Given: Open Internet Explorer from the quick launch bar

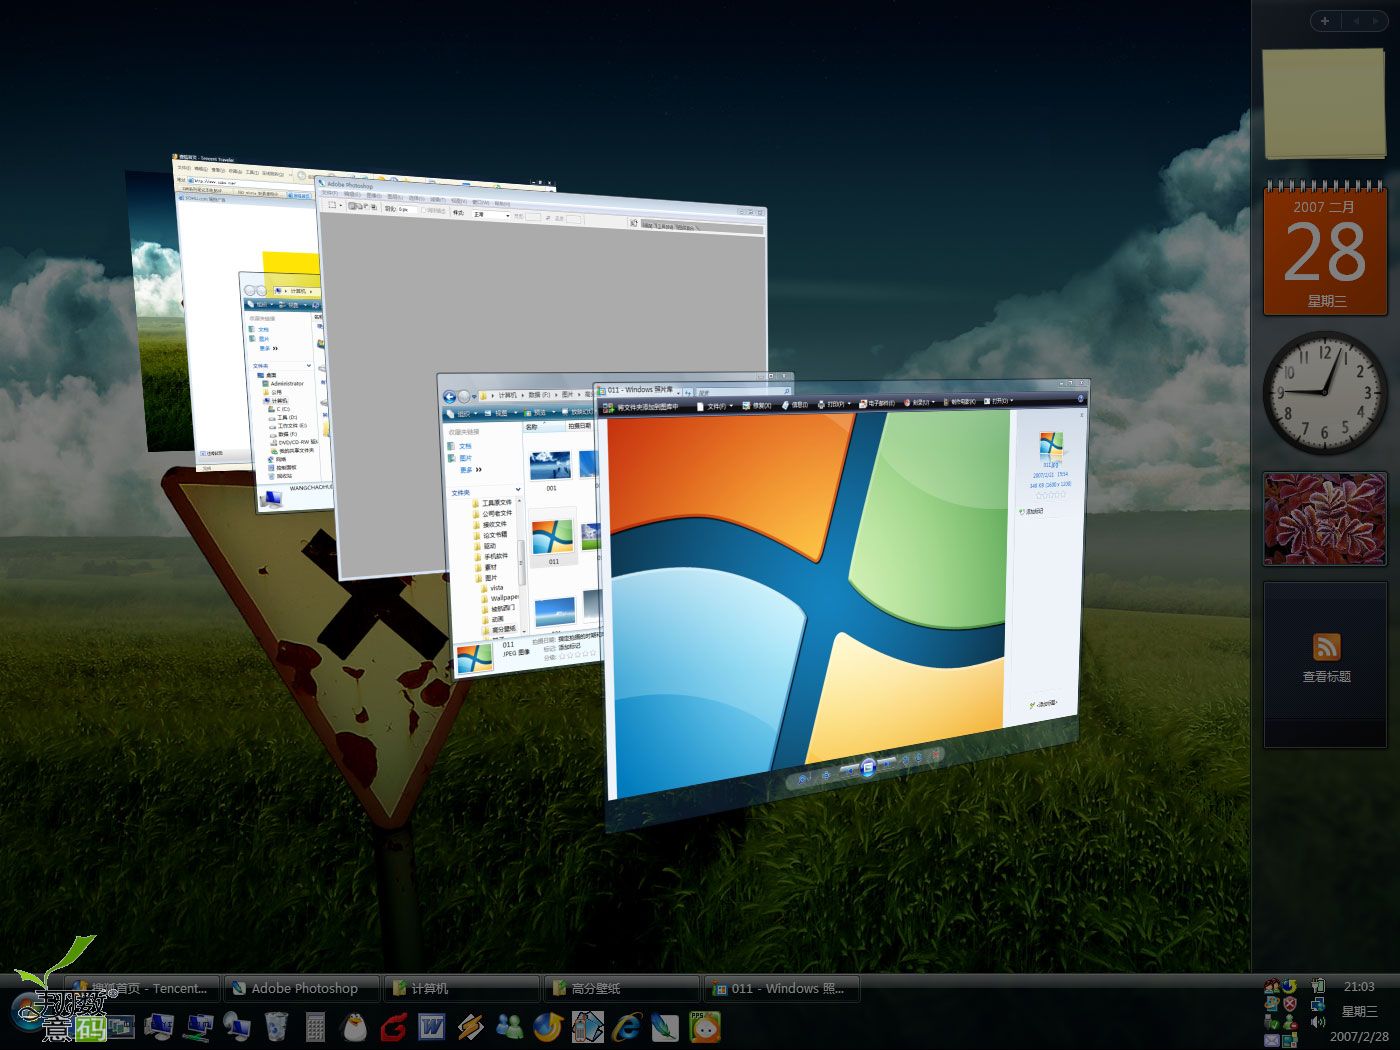Looking at the screenshot, I should [x=627, y=1026].
